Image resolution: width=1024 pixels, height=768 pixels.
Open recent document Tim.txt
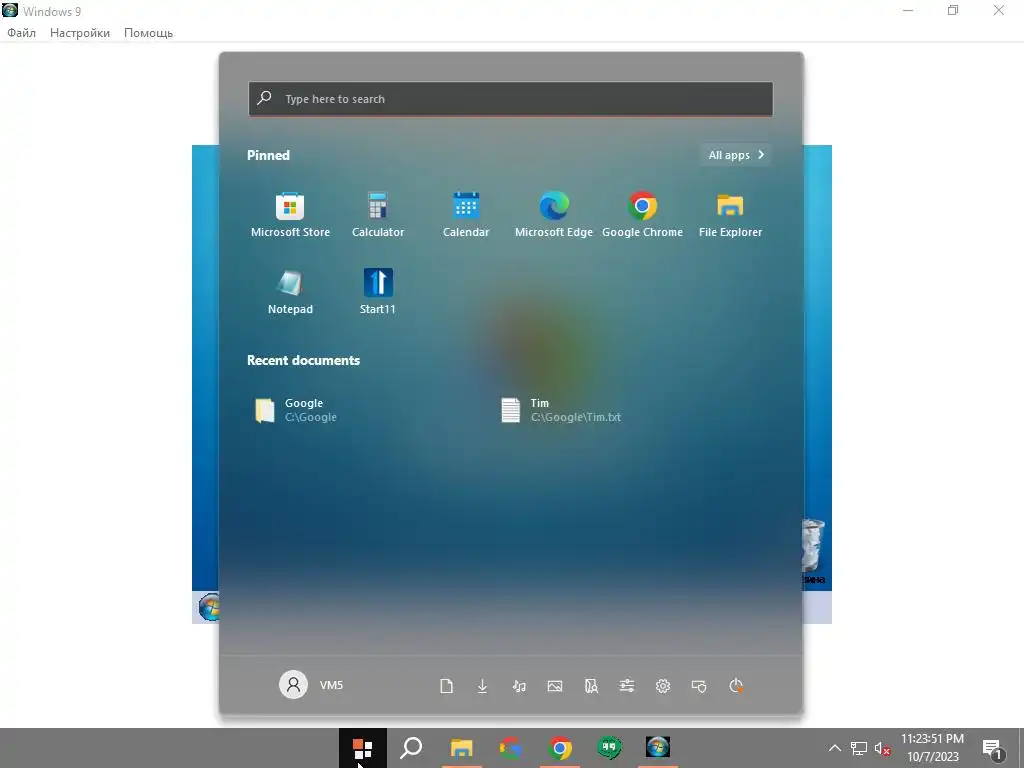click(x=562, y=410)
